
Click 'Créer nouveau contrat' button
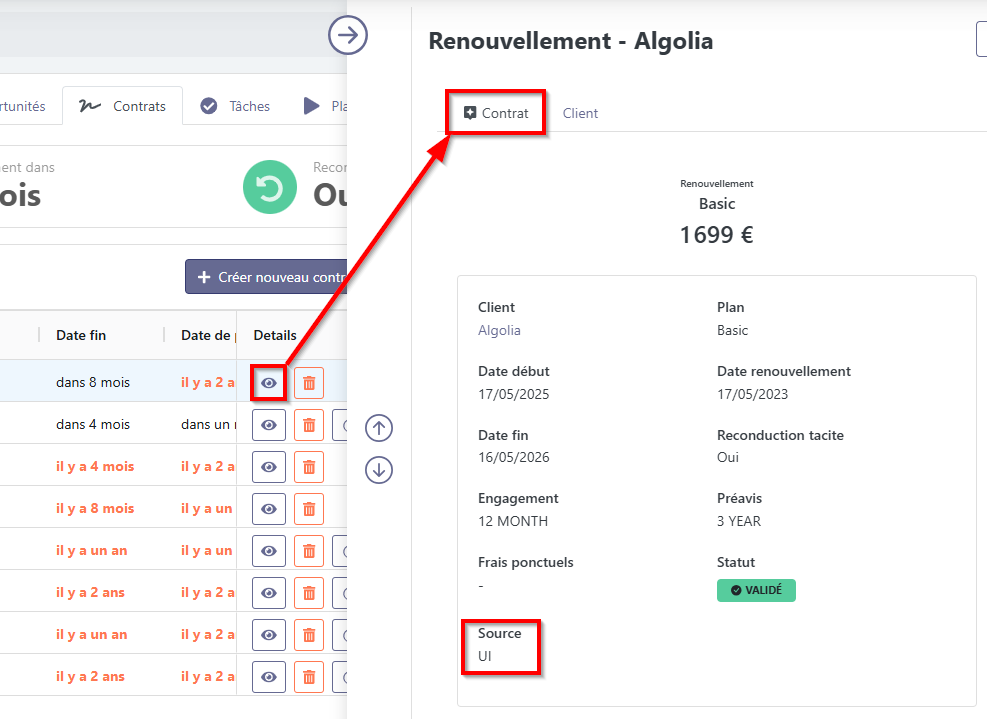(x=266, y=277)
